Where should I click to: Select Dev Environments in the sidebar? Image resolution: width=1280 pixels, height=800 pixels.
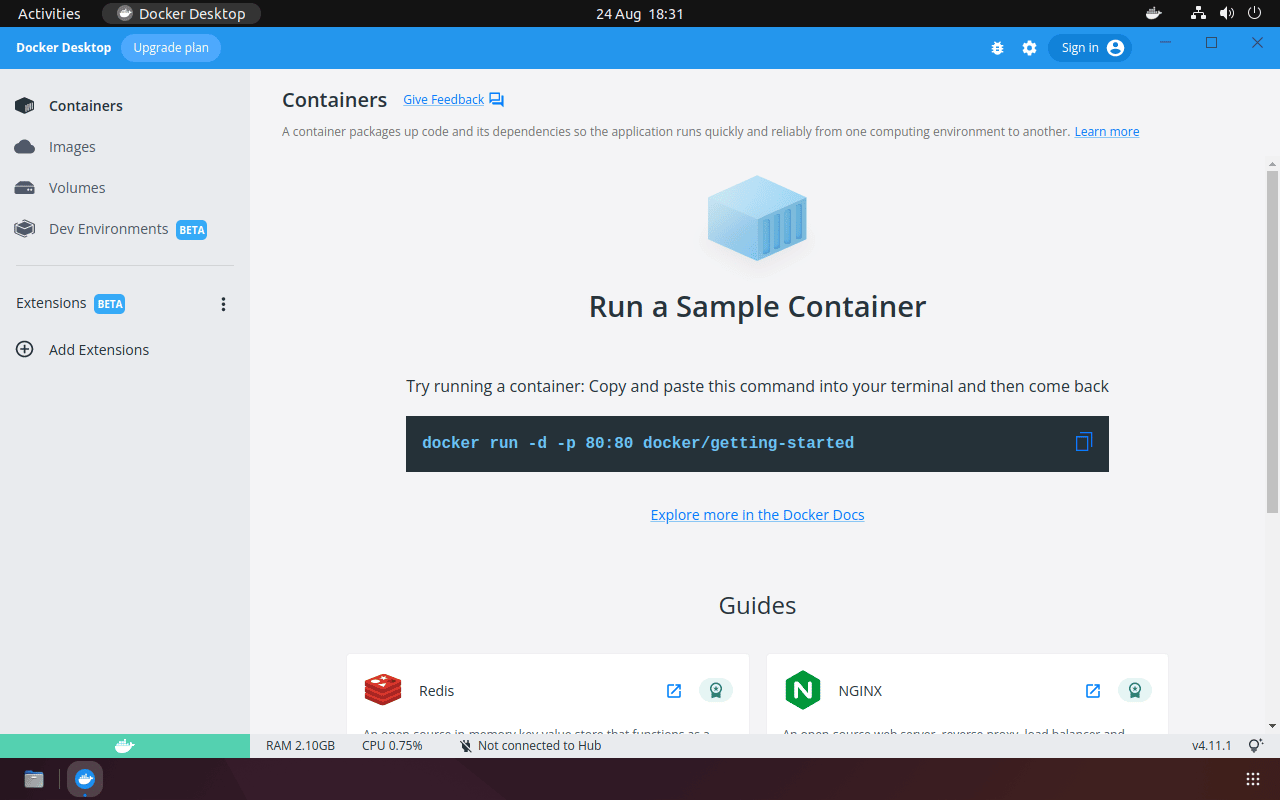coord(107,228)
